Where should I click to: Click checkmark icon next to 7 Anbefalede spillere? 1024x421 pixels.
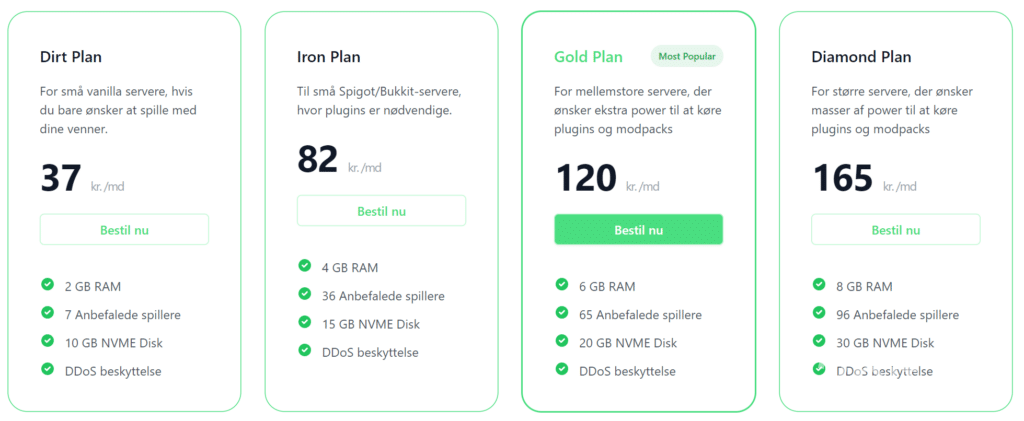(47, 314)
